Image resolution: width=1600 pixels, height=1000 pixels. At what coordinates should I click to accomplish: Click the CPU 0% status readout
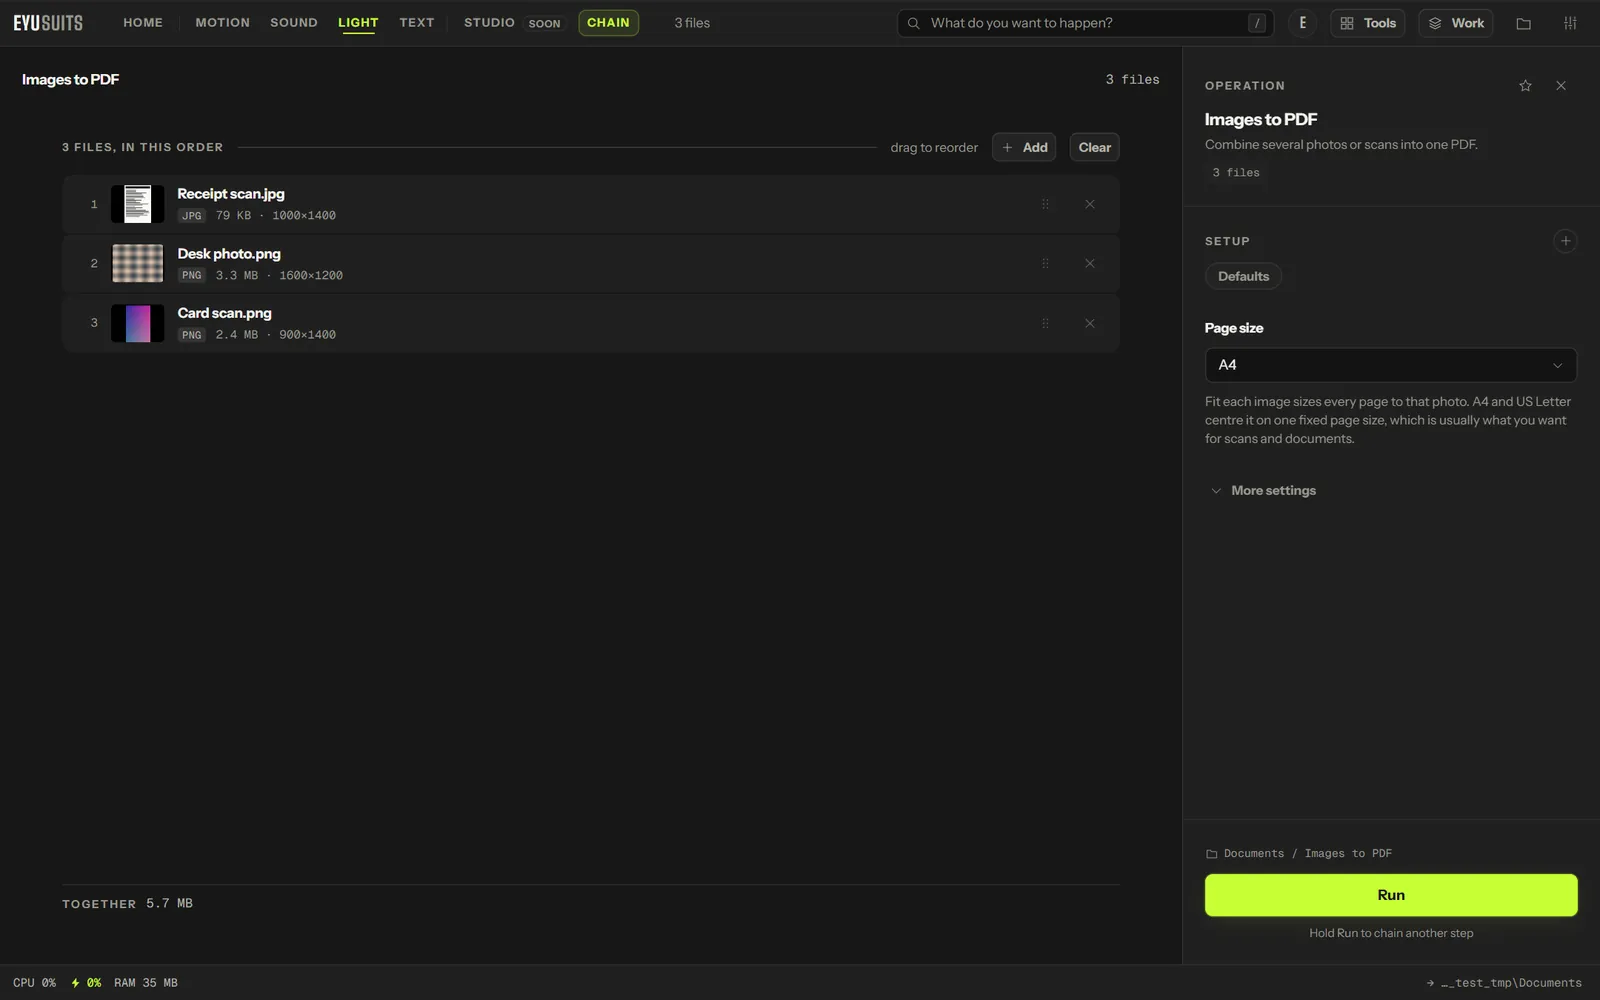click(x=35, y=983)
